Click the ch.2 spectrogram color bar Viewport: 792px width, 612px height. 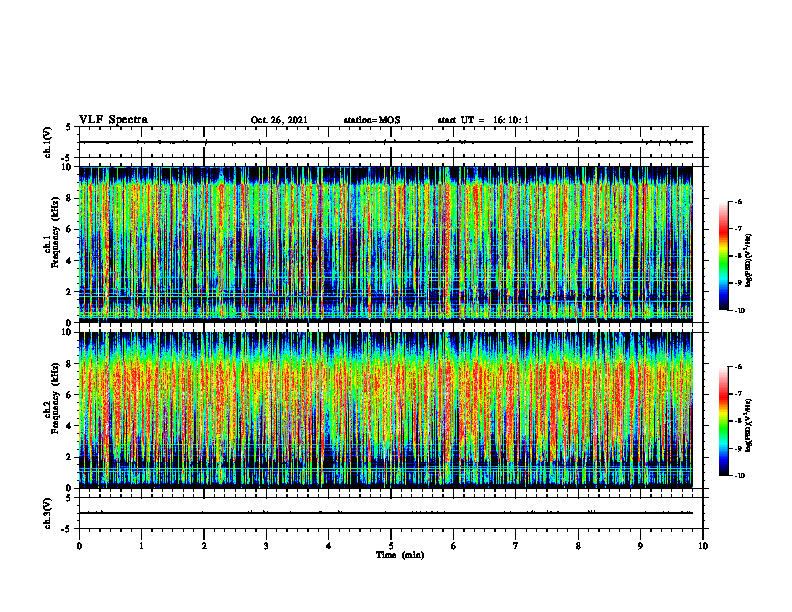click(x=723, y=421)
